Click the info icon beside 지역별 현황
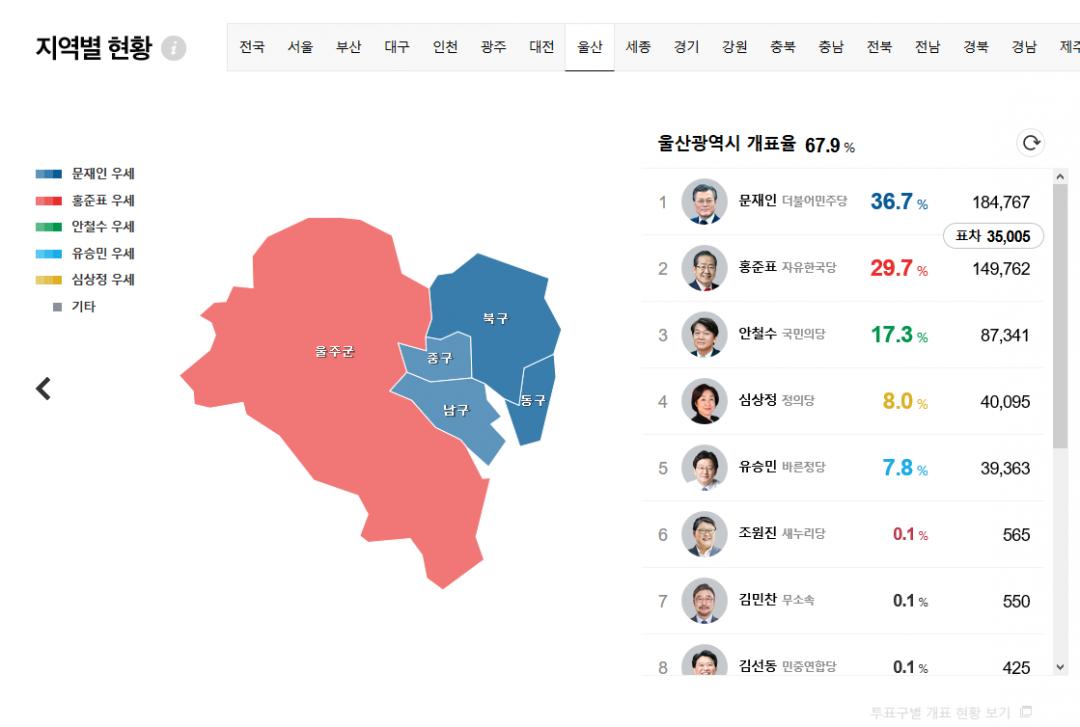 click(174, 48)
